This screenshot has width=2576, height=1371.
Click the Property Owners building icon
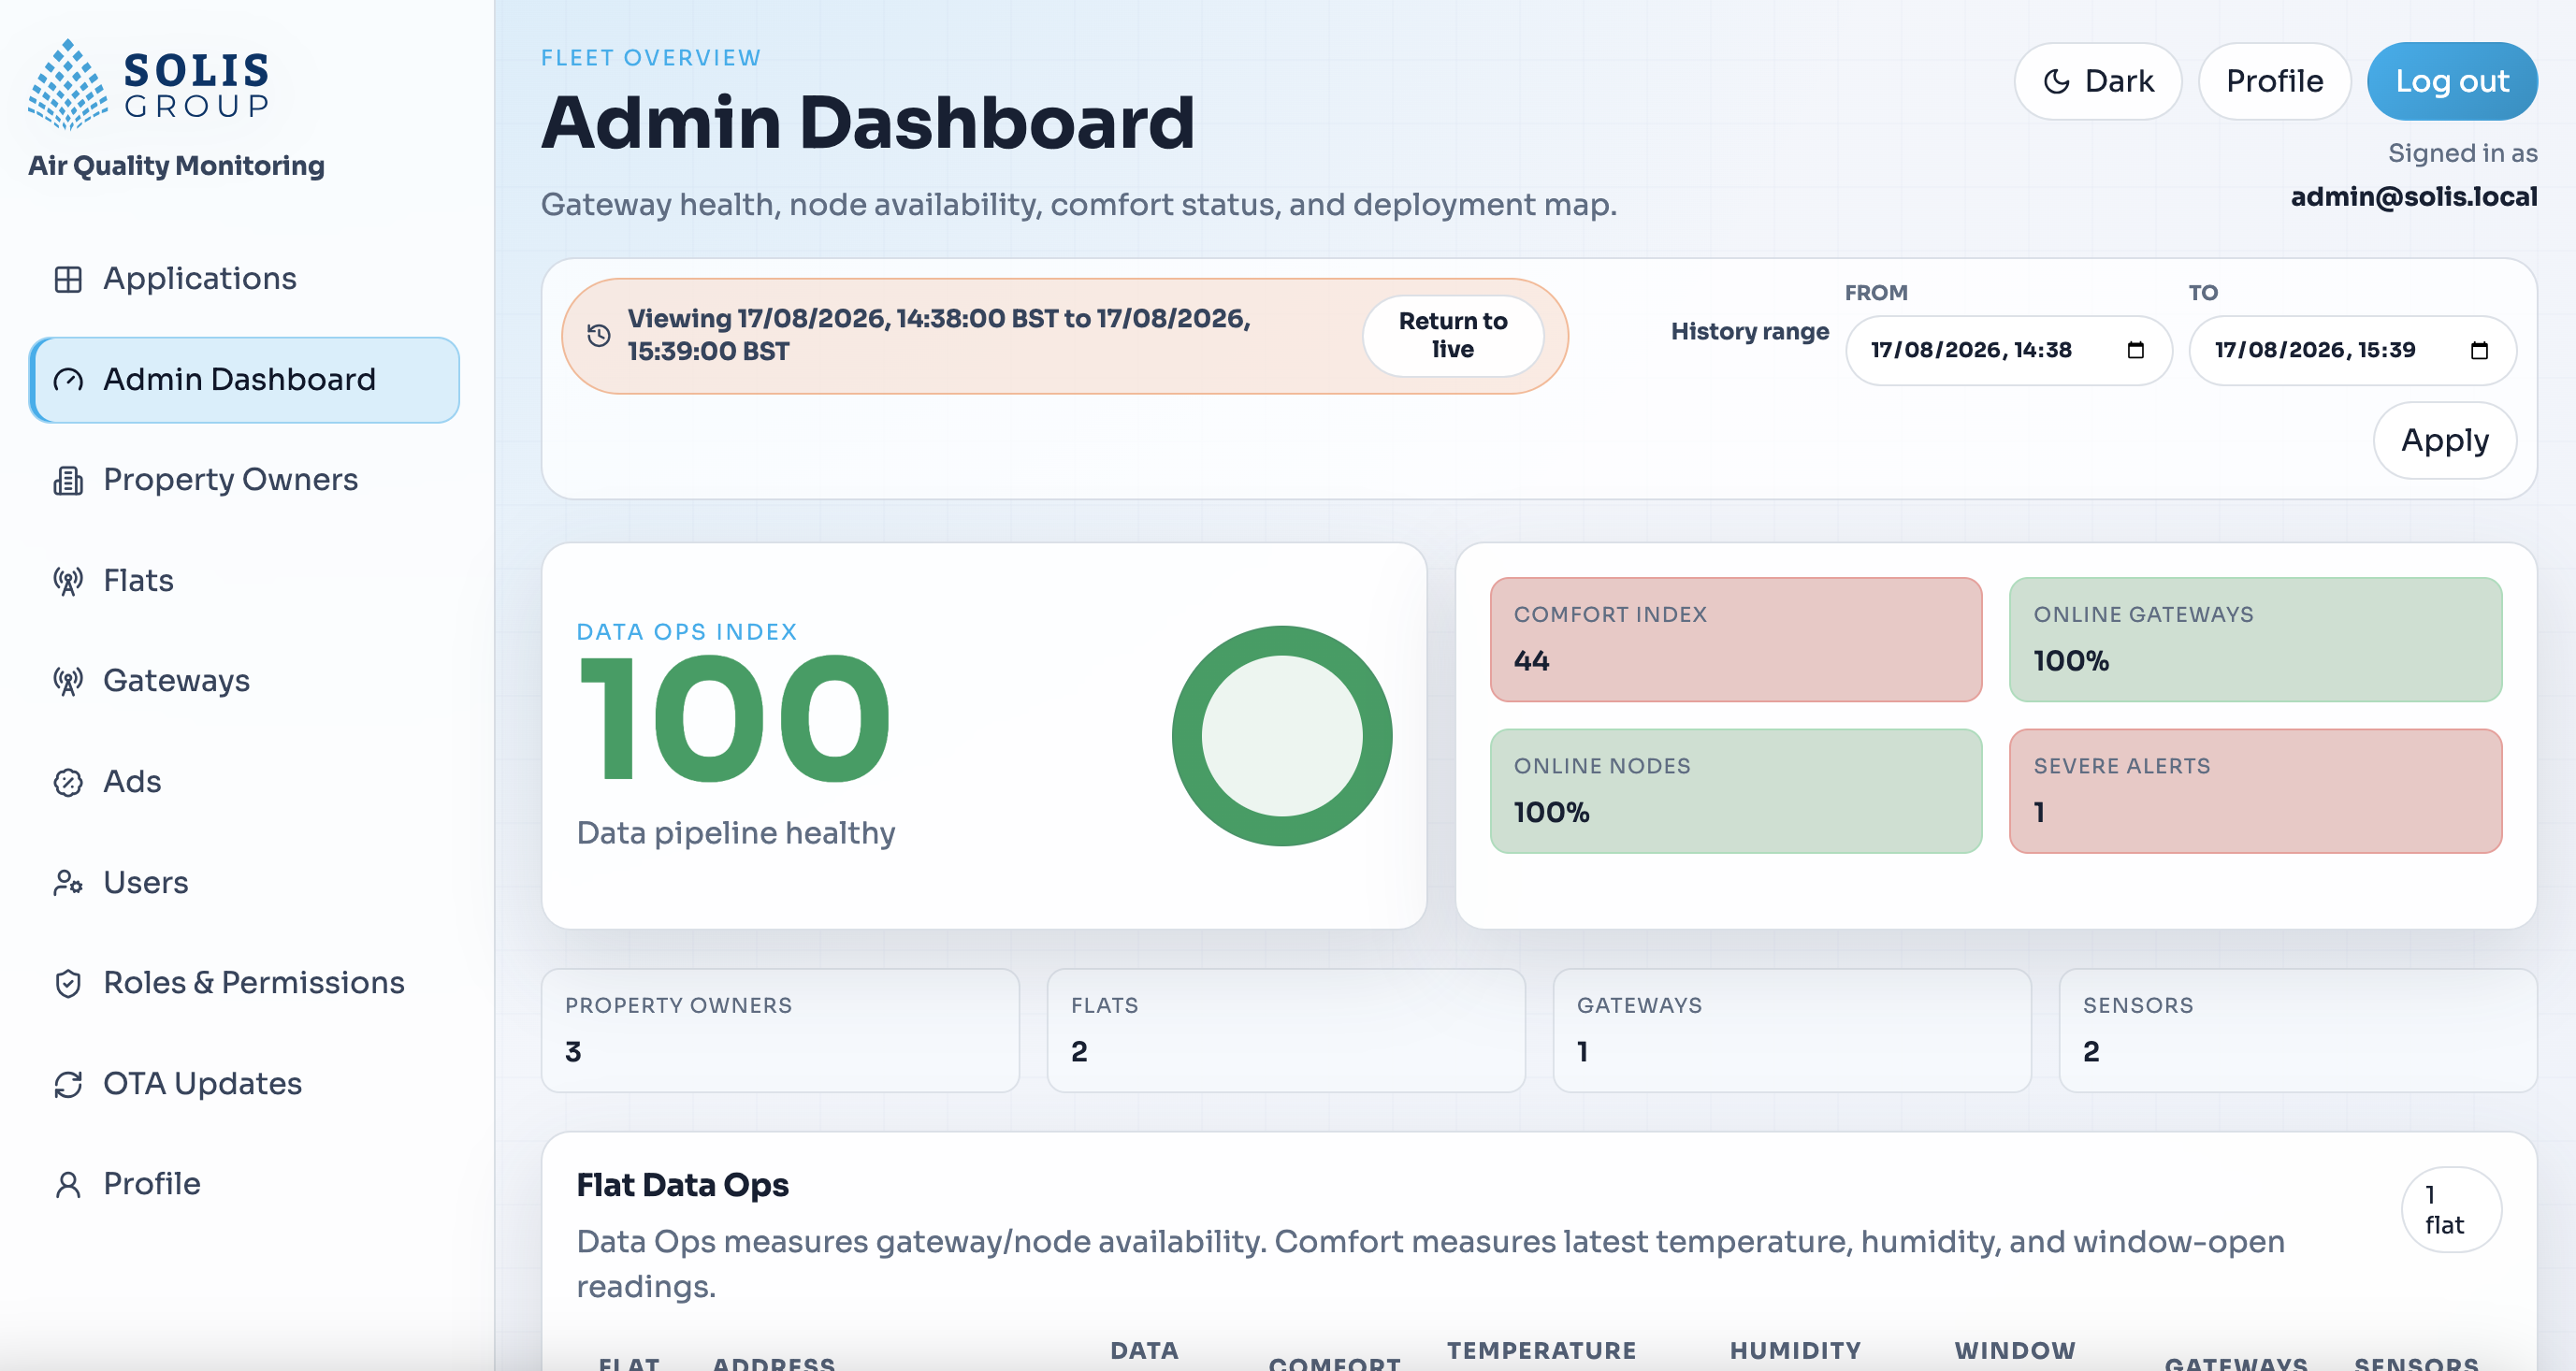(x=68, y=480)
